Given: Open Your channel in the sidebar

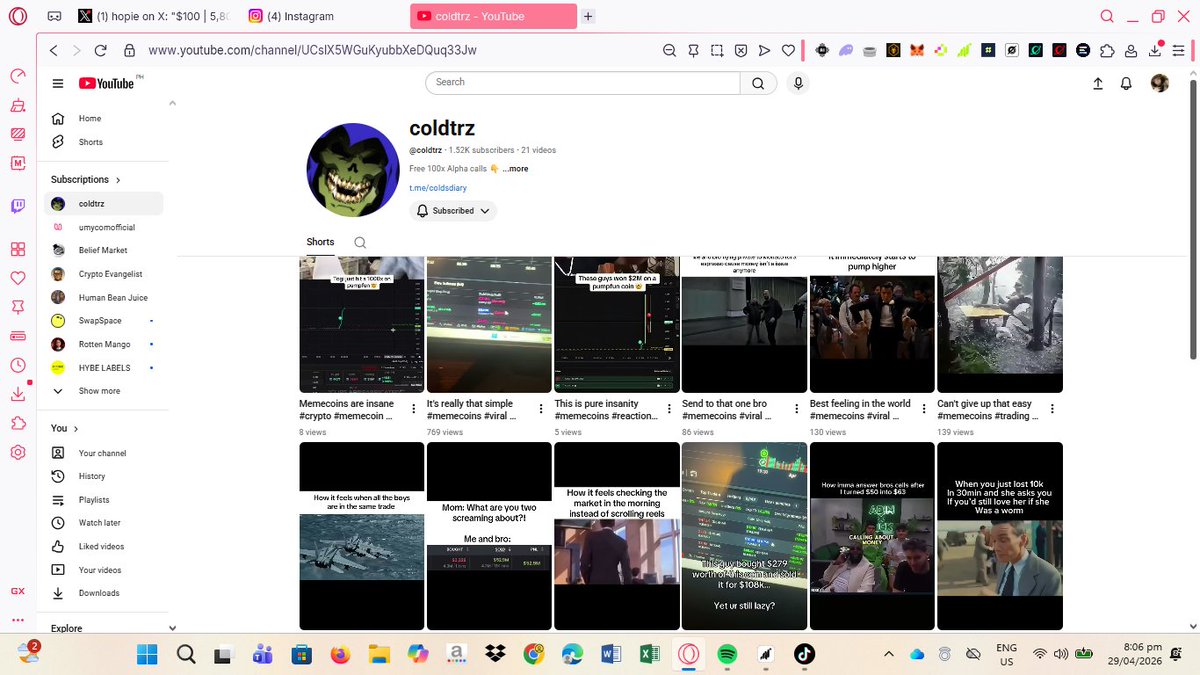Looking at the screenshot, I should click(x=102, y=453).
